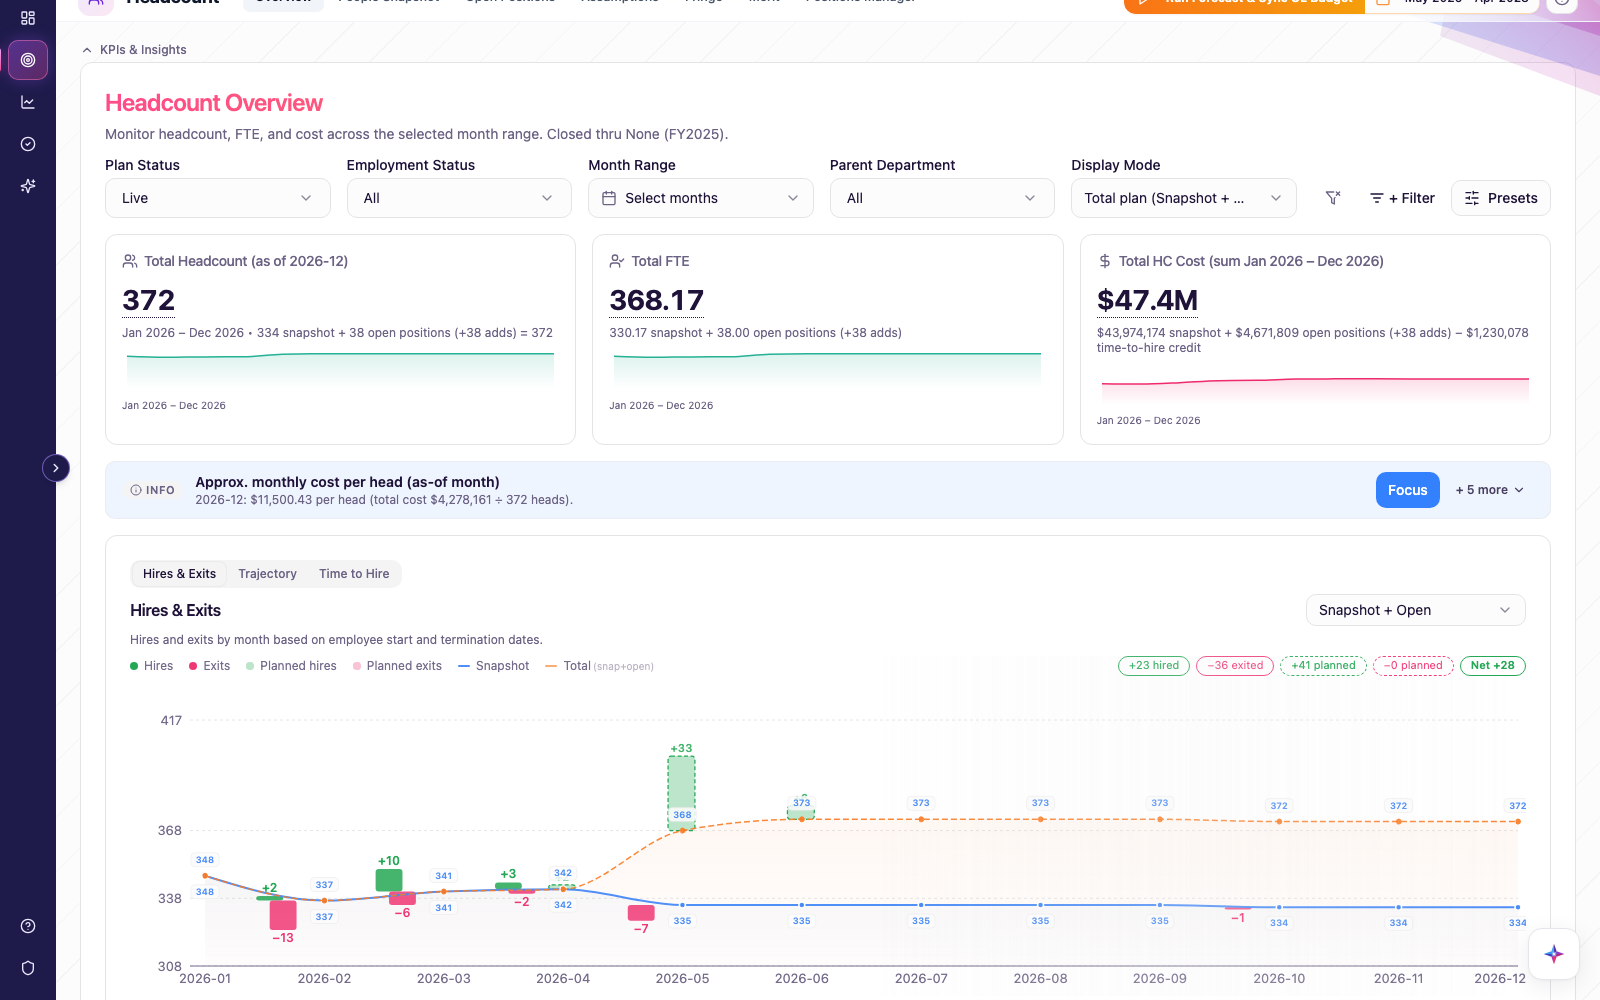Click the '+41 planned' summary chip
The image size is (1600, 1000).
(x=1323, y=666)
